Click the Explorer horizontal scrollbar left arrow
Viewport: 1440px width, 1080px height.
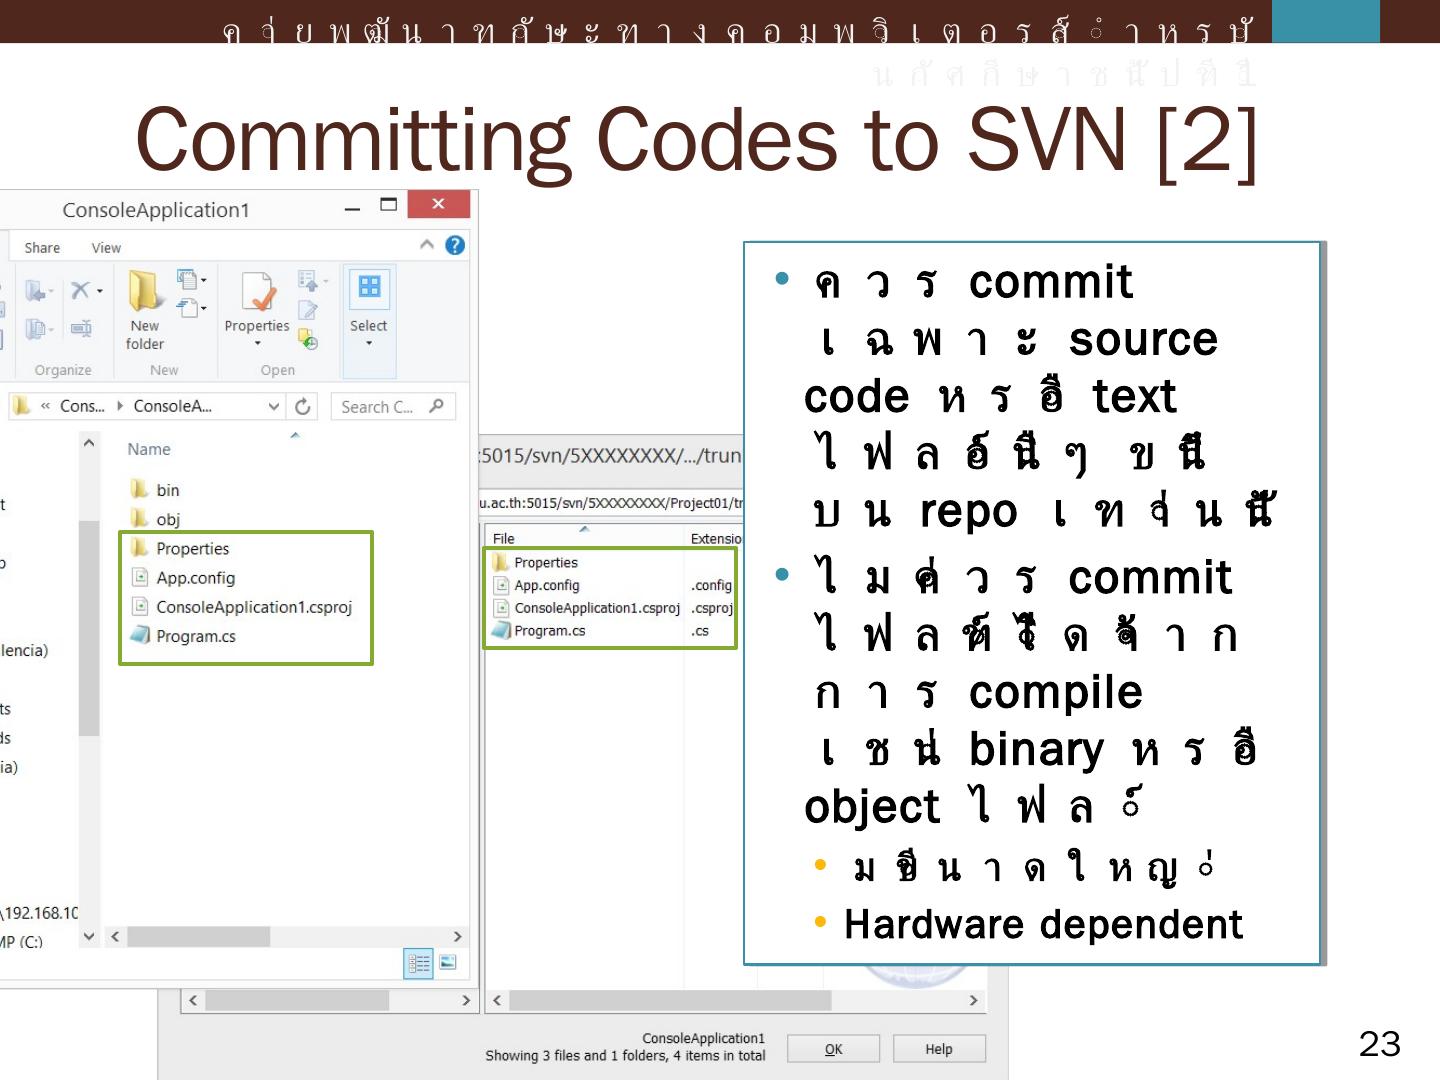115,937
